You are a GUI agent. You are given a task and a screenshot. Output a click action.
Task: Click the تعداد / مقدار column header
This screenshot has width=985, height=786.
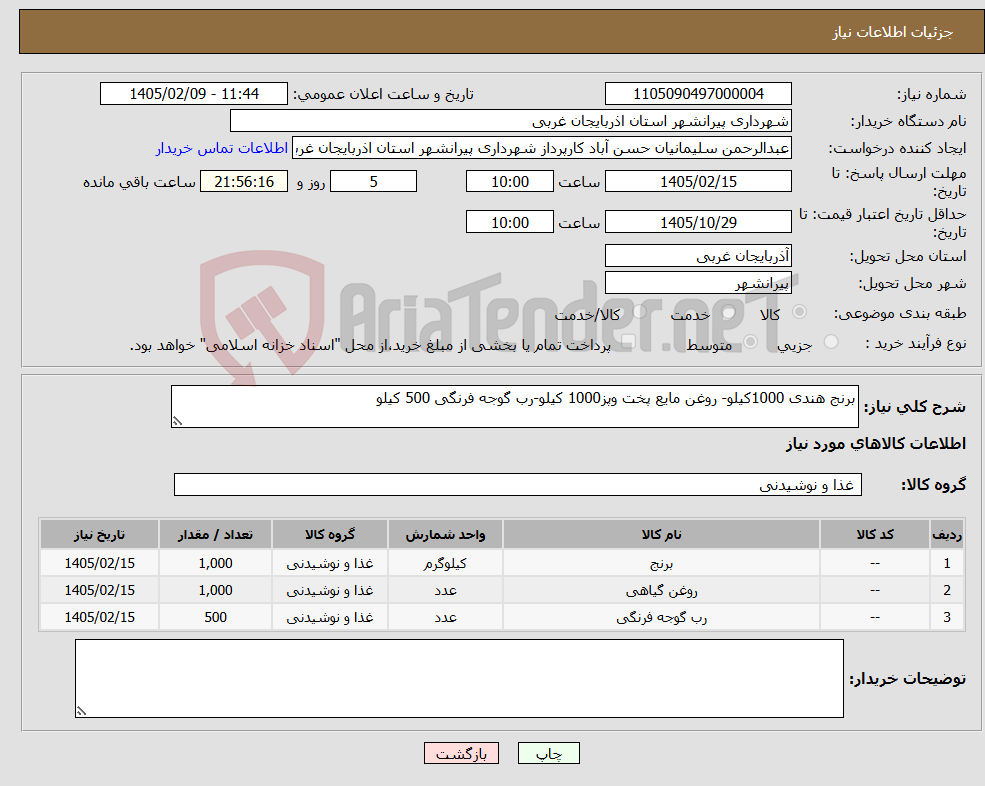pos(215,535)
